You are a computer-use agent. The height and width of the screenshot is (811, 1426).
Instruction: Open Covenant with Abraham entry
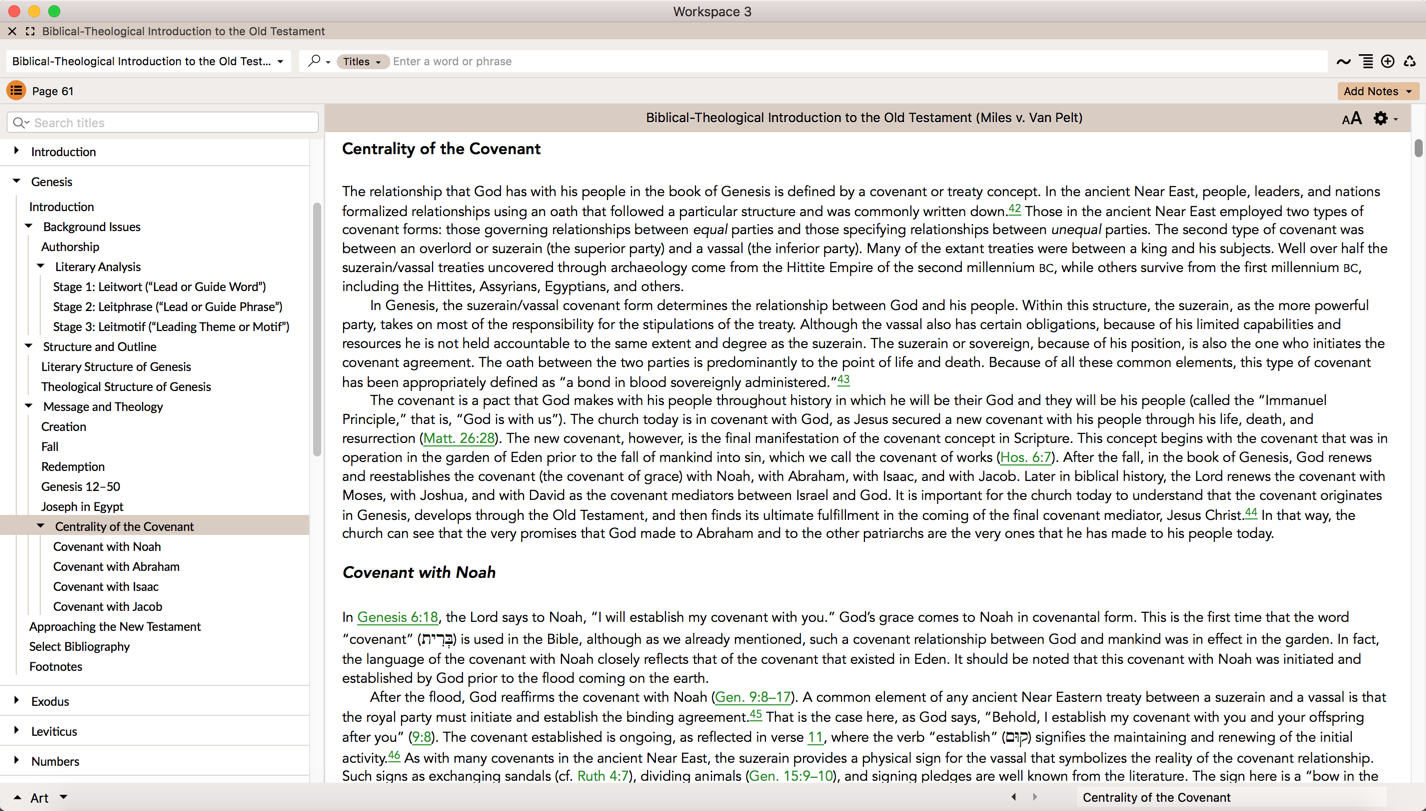click(116, 566)
